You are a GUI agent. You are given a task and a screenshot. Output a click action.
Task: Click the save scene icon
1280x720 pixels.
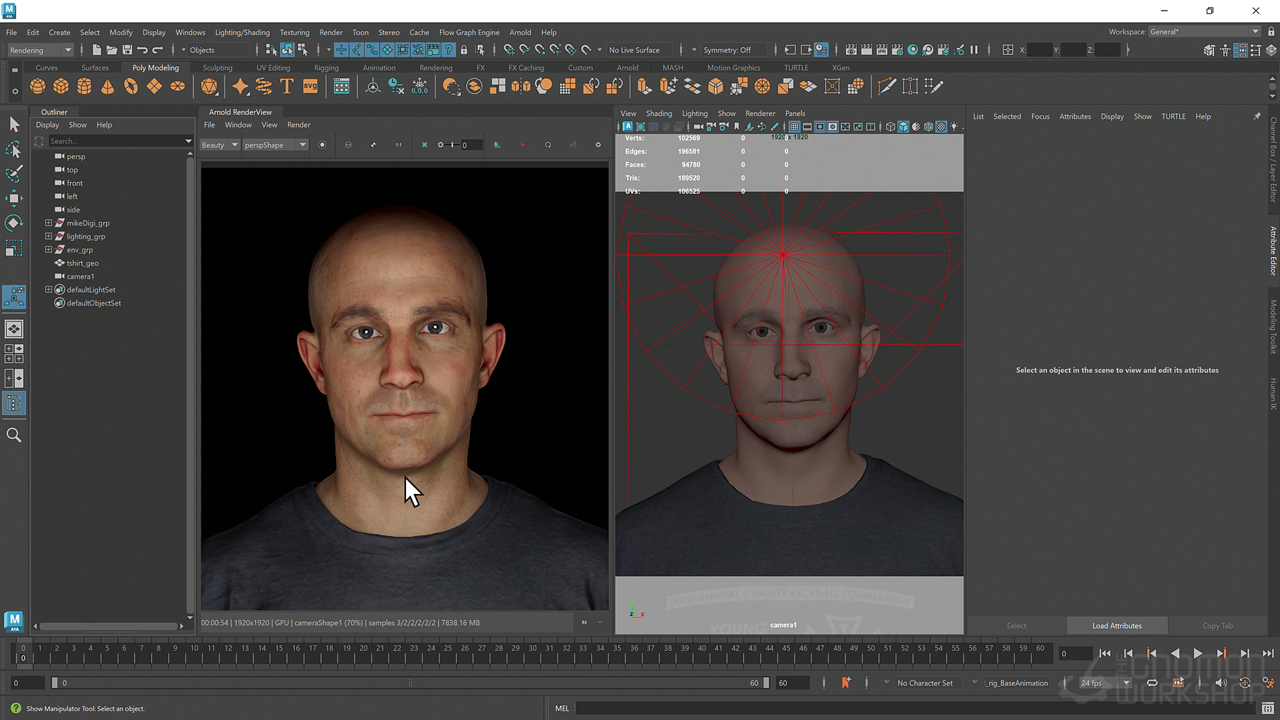126,50
